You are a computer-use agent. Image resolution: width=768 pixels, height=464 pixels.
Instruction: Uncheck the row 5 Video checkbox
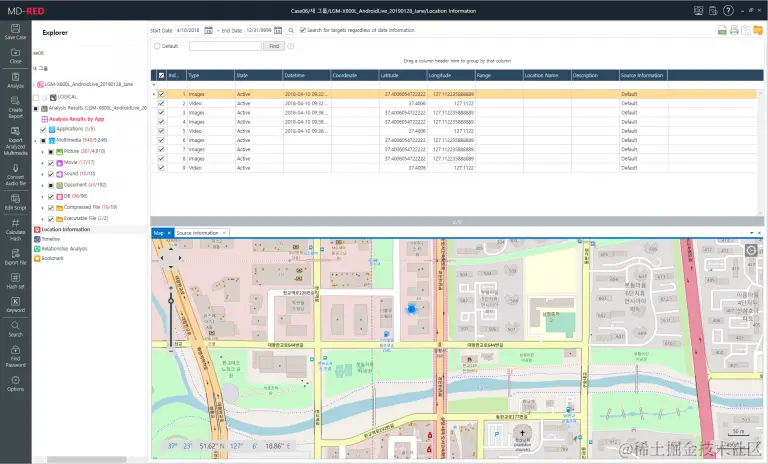coord(161,131)
